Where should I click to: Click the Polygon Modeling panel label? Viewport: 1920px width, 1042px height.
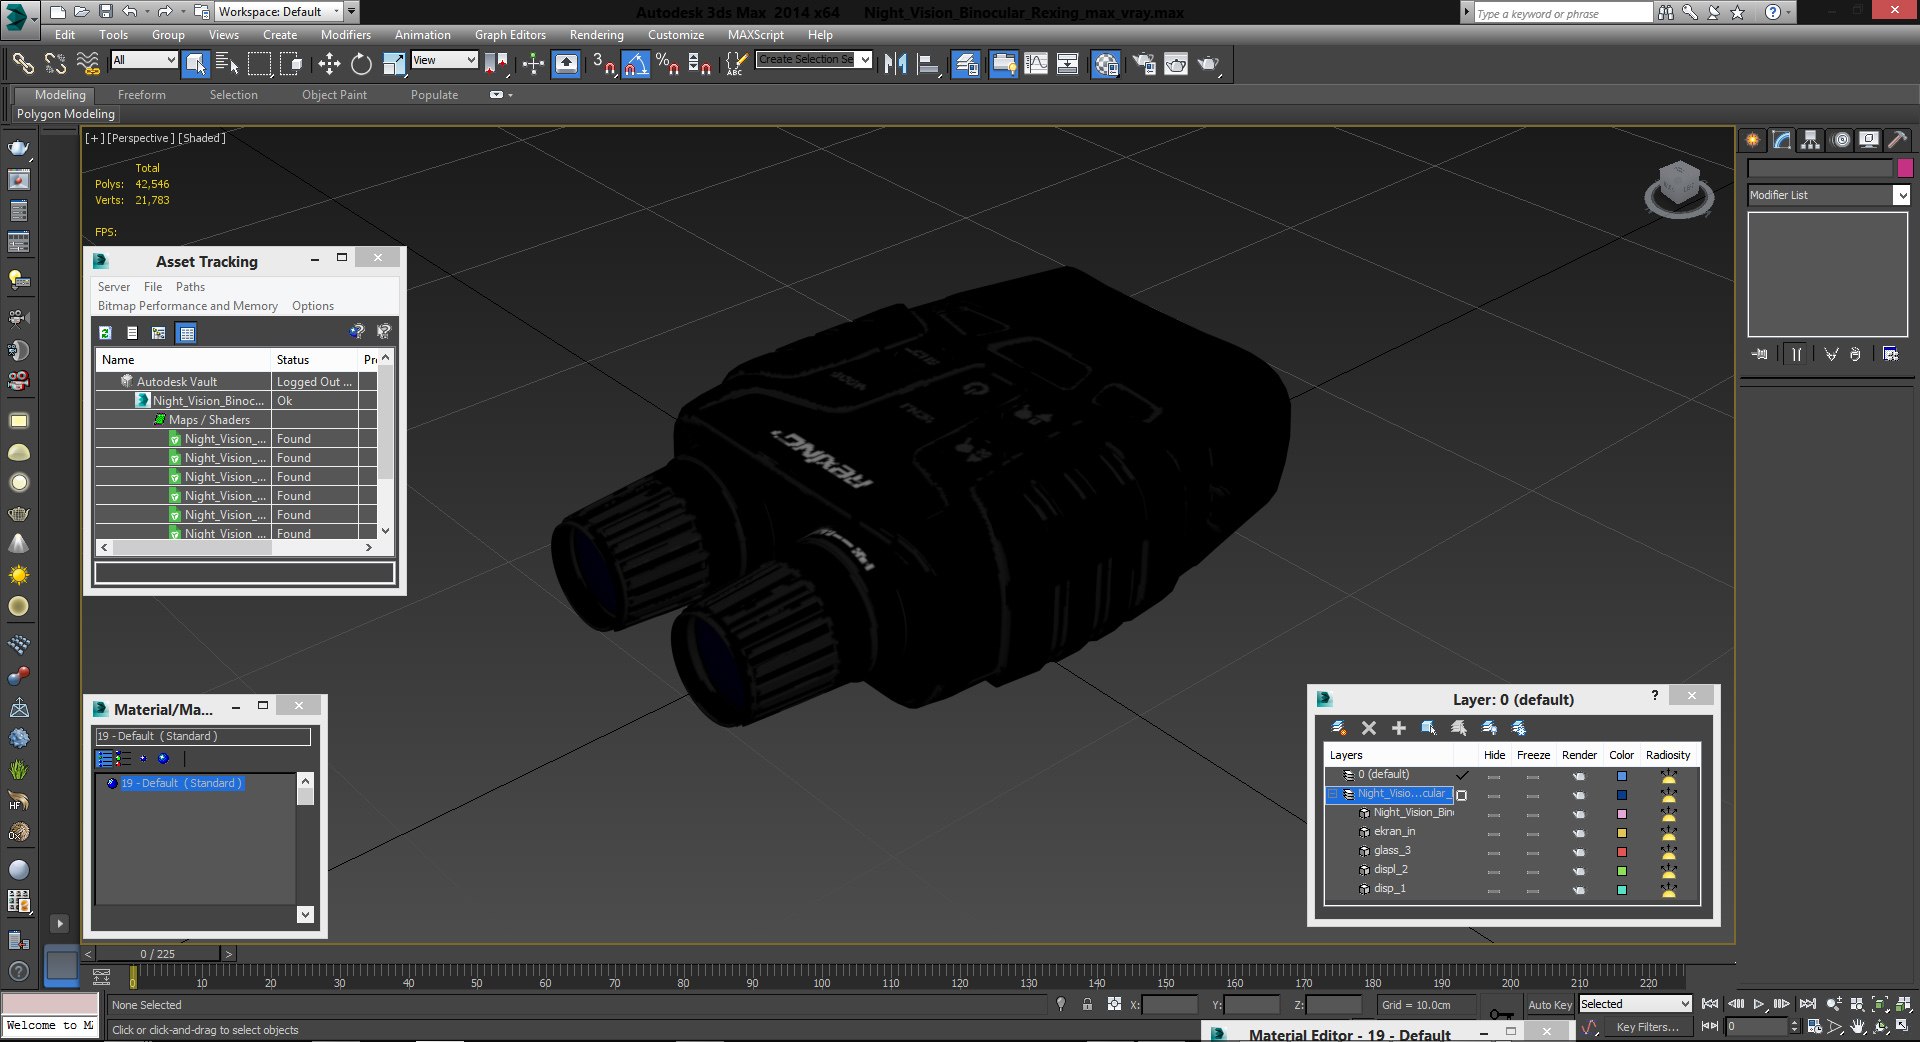pyautogui.click(x=66, y=114)
